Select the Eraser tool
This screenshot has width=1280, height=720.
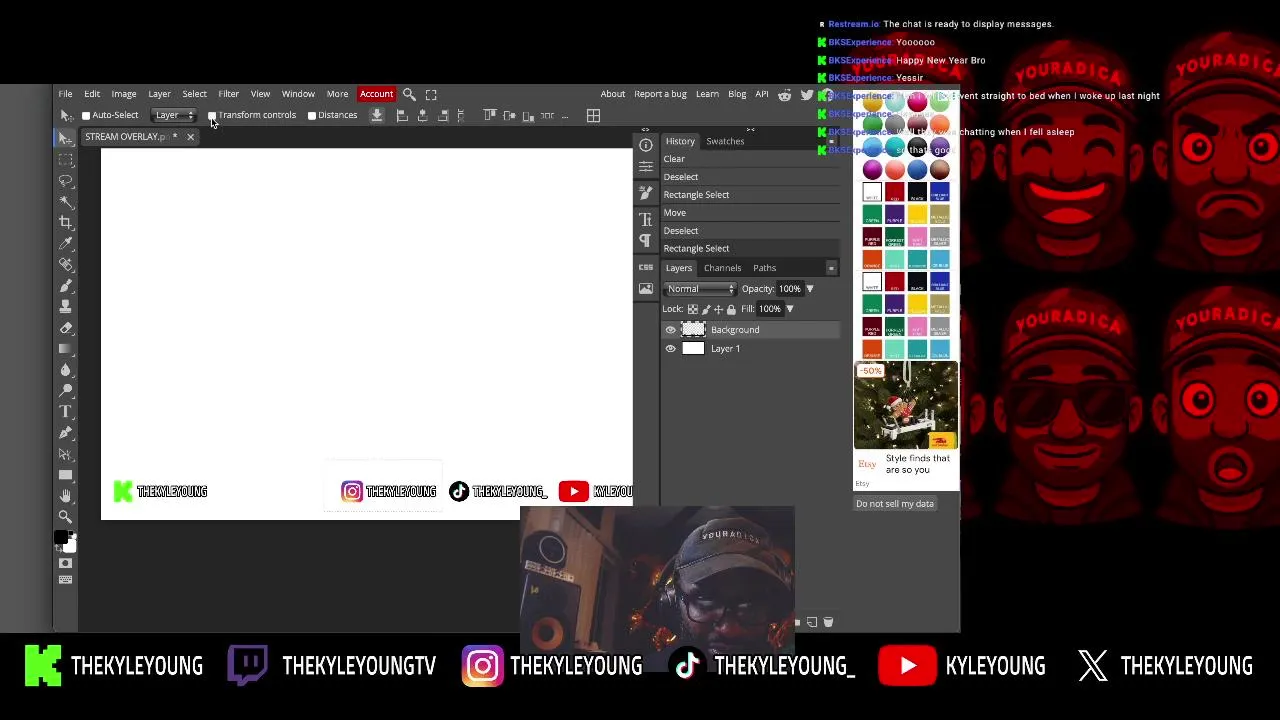pyautogui.click(x=66, y=327)
